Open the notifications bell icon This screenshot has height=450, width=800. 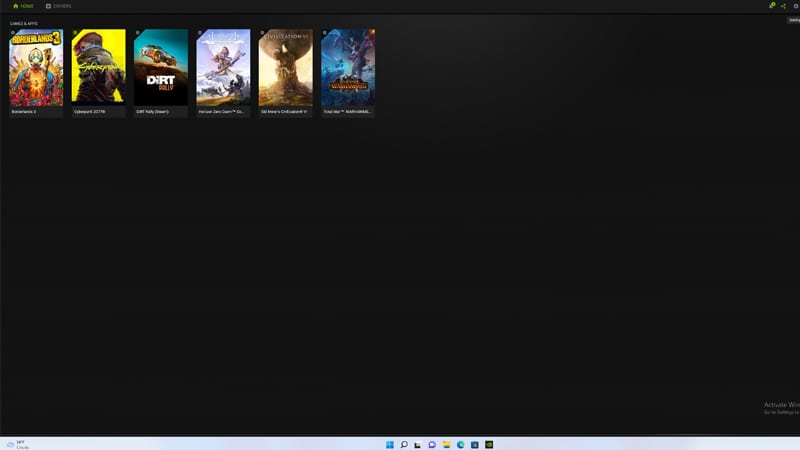point(771,6)
